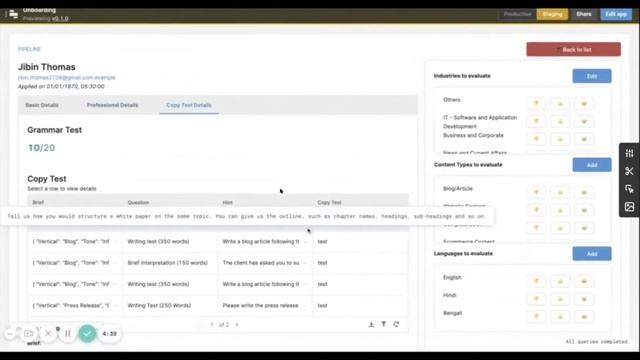Click first rating icon in Bengali row
The height and width of the screenshot is (360, 640).
pyautogui.click(x=536, y=317)
